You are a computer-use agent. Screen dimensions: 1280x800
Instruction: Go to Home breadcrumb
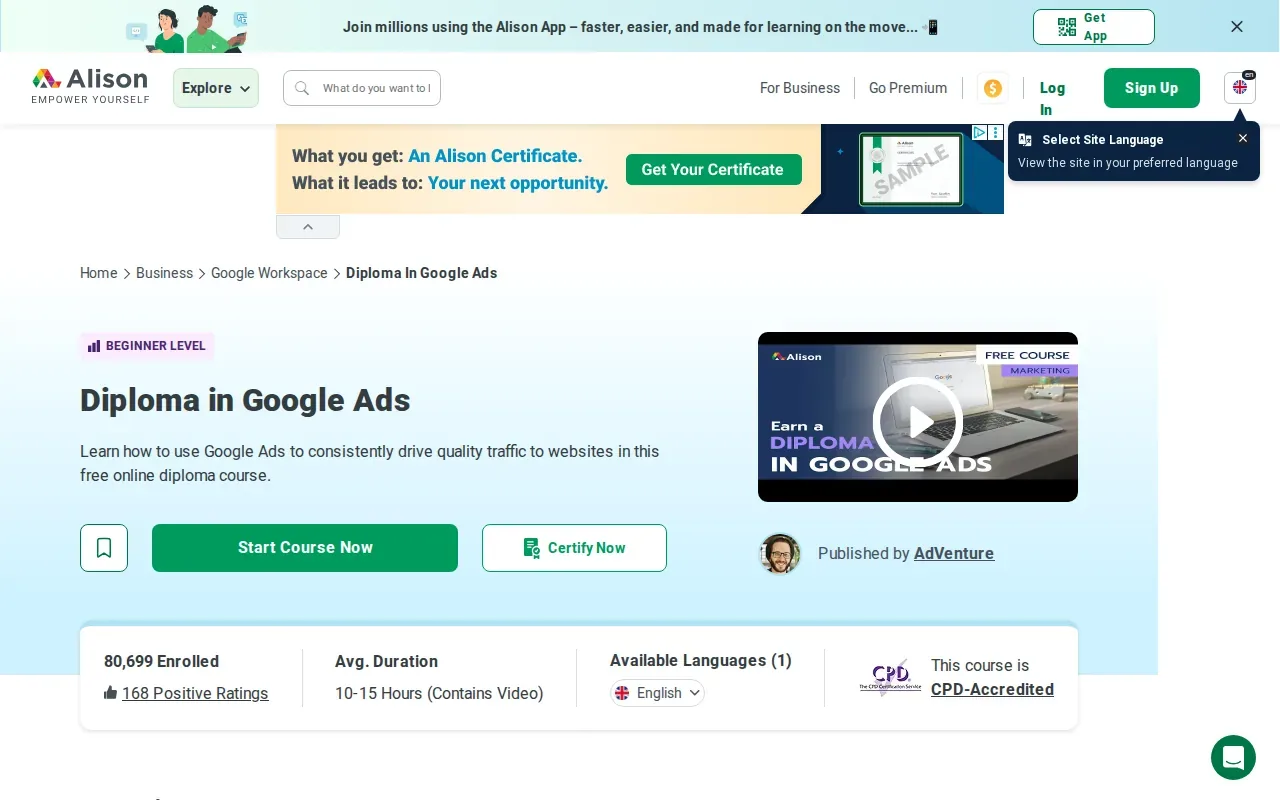pos(99,273)
